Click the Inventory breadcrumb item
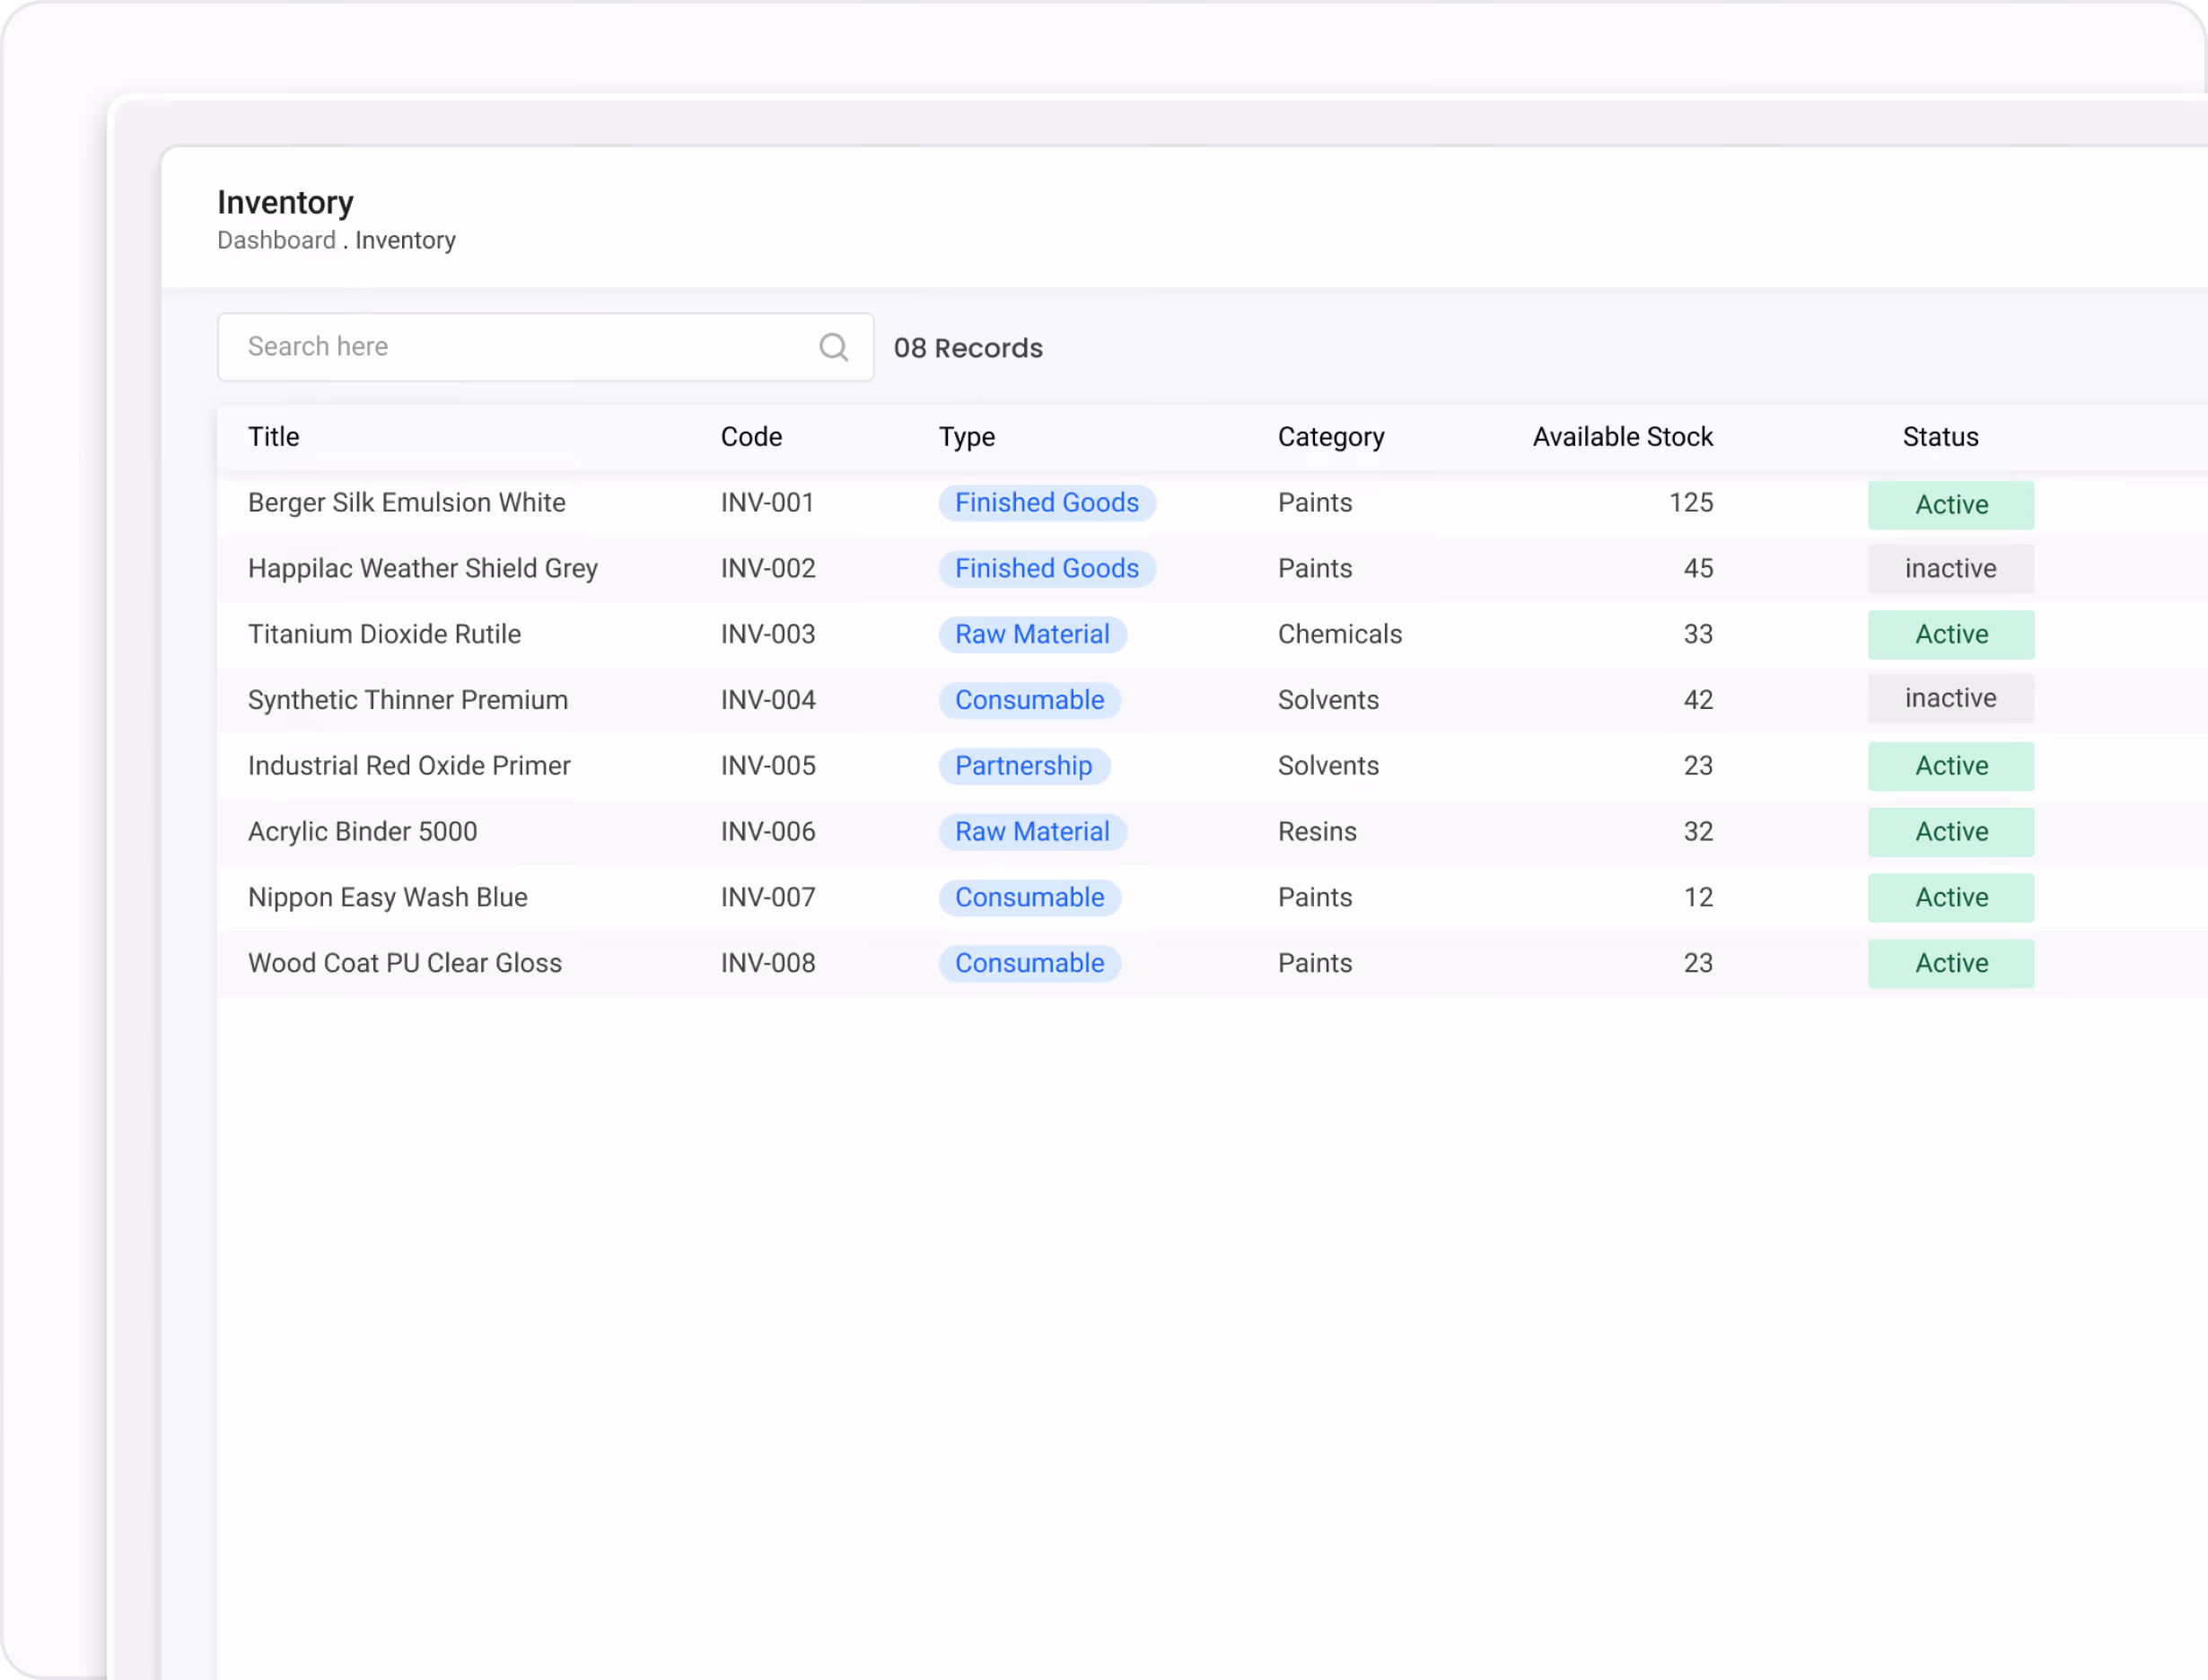The height and width of the screenshot is (1680, 2208). (x=405, y=241)
